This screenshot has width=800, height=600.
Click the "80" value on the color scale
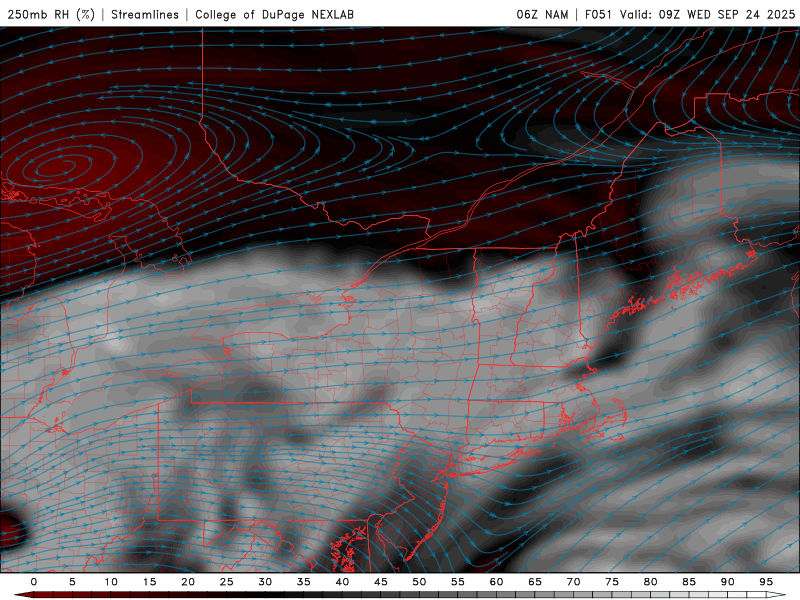tap(650, 582)
